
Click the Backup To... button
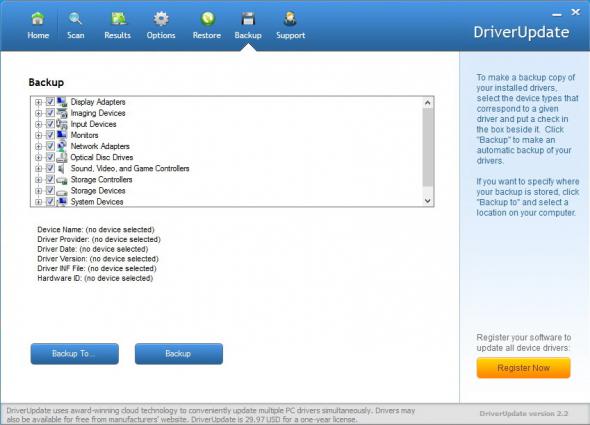pos(75,354)
